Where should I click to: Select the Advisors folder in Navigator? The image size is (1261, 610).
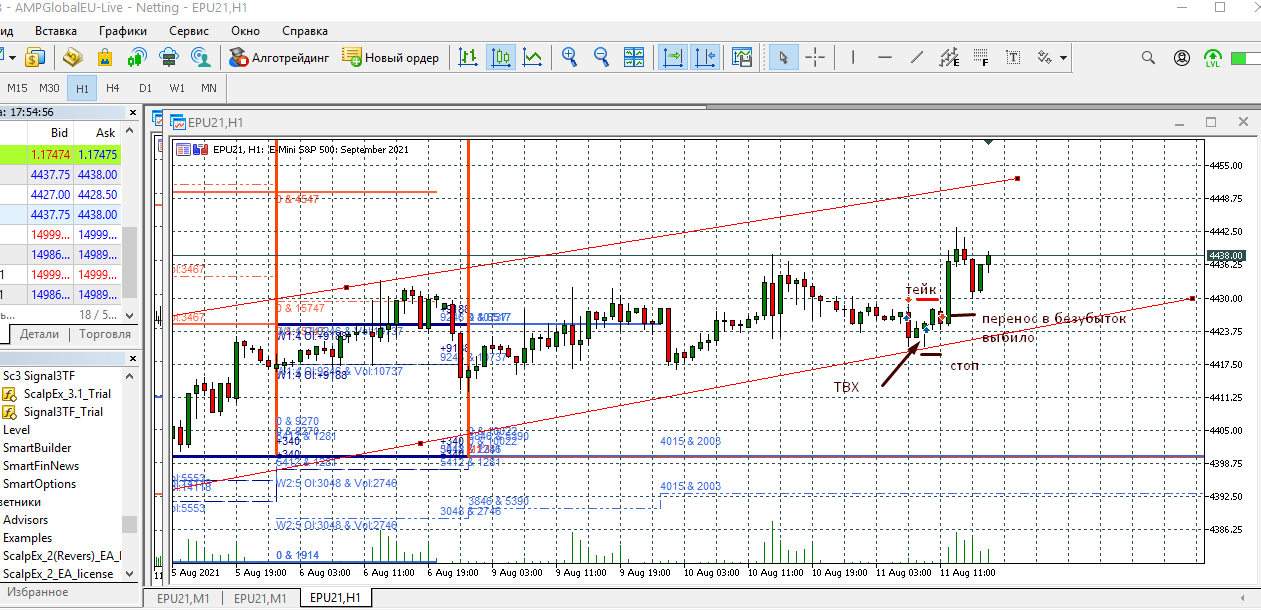click(26, 520)
